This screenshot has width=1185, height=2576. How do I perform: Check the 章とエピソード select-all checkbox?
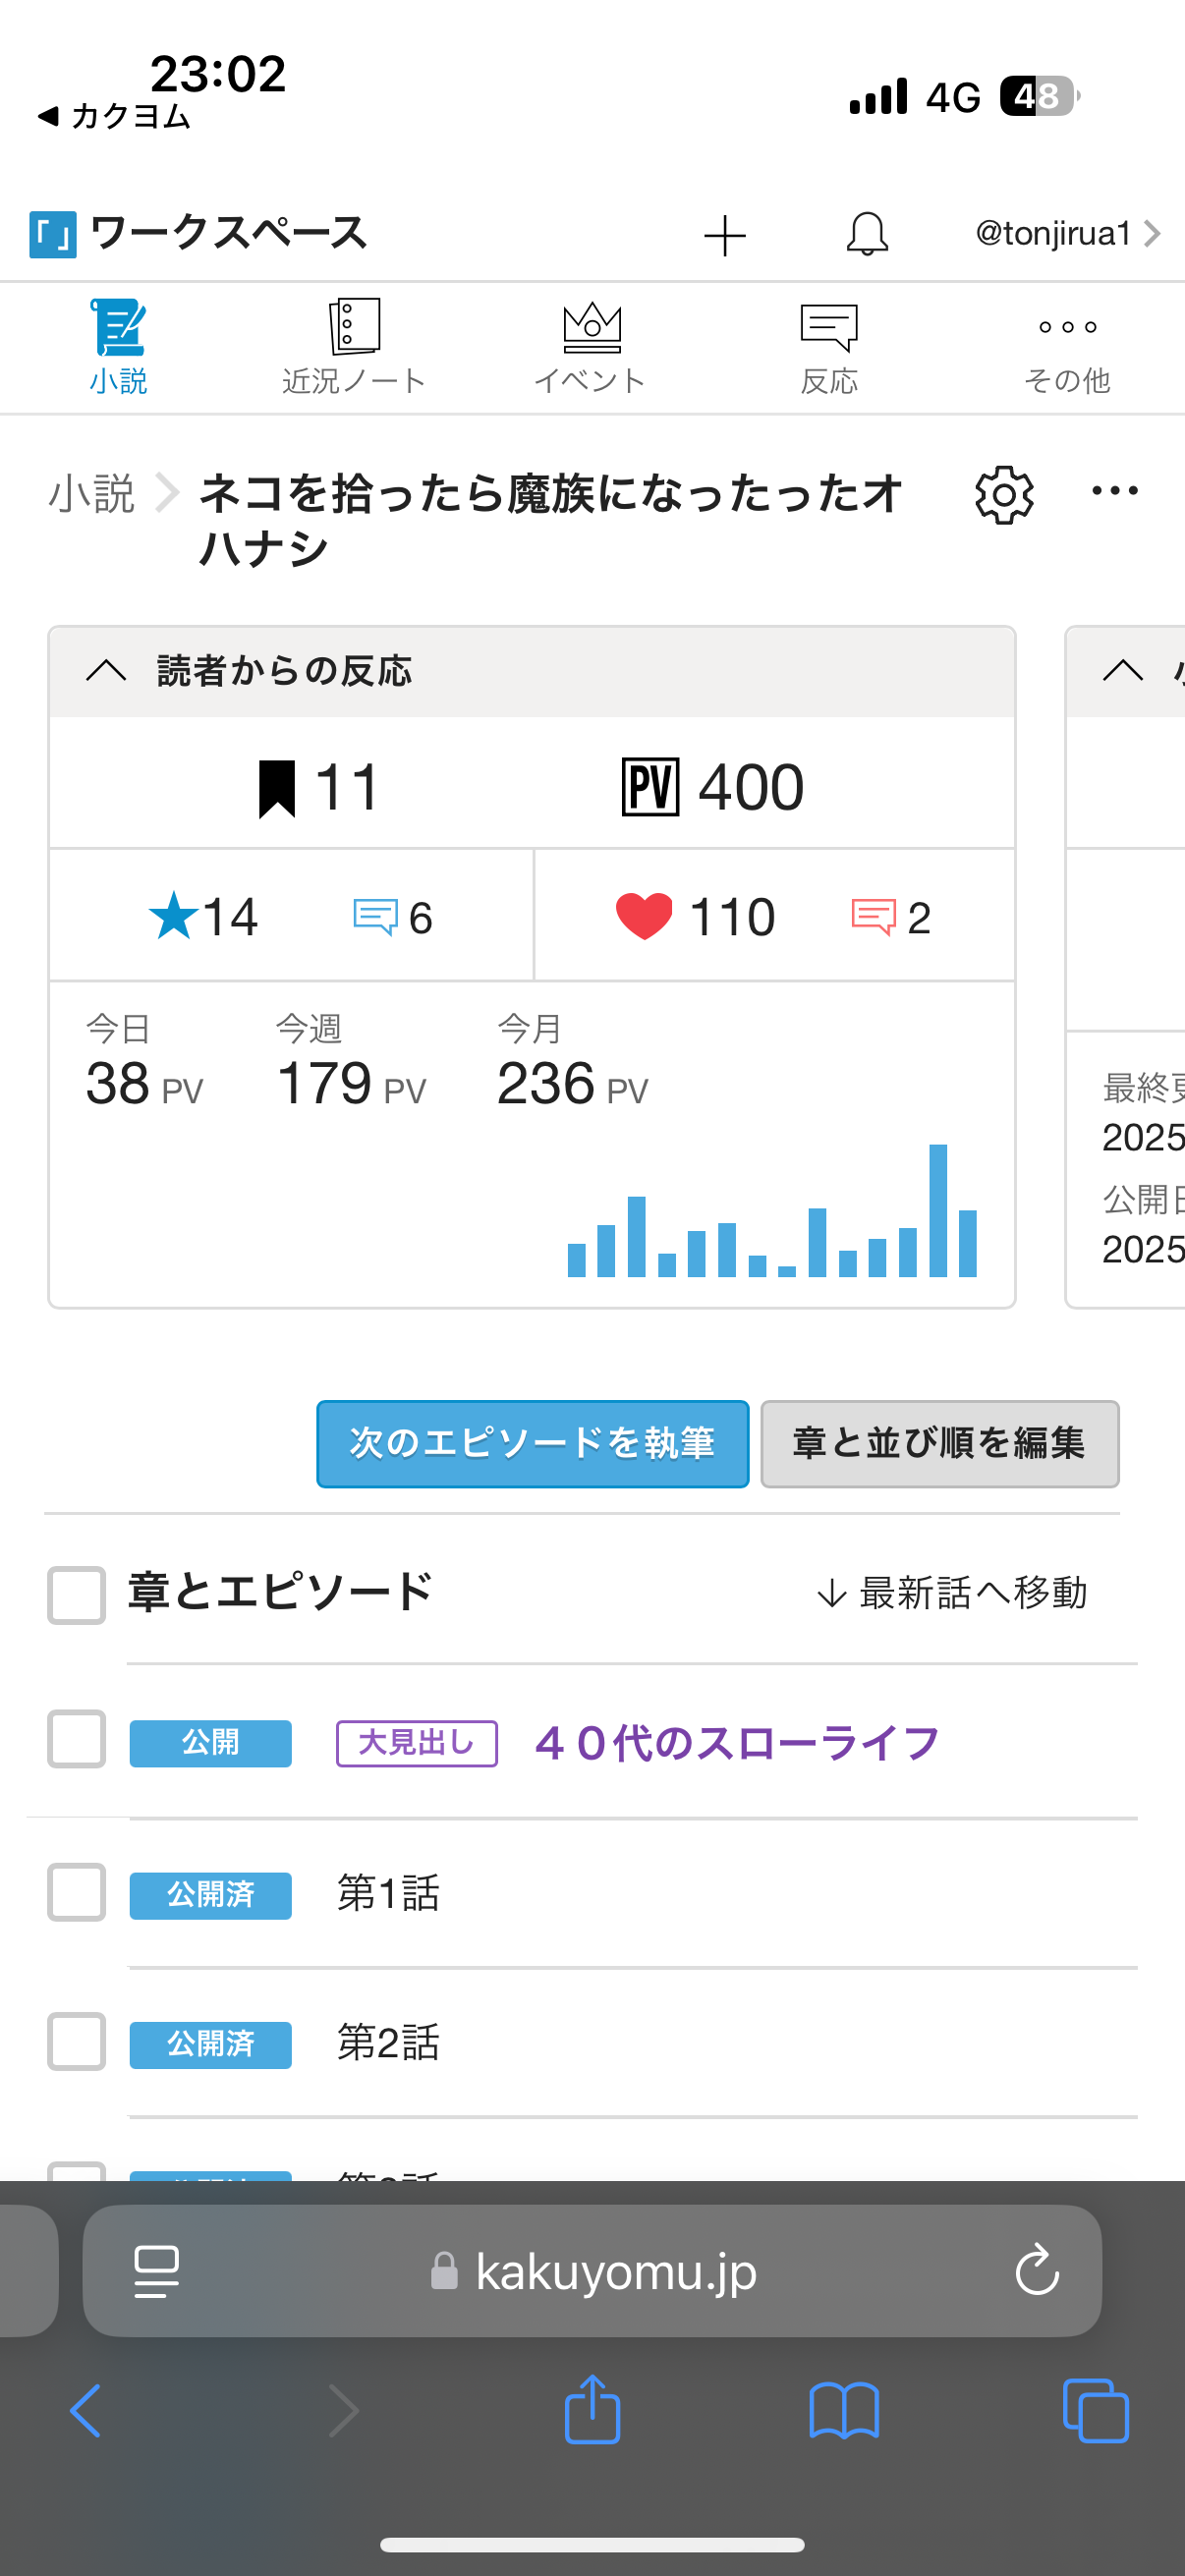pos(77,1594)
